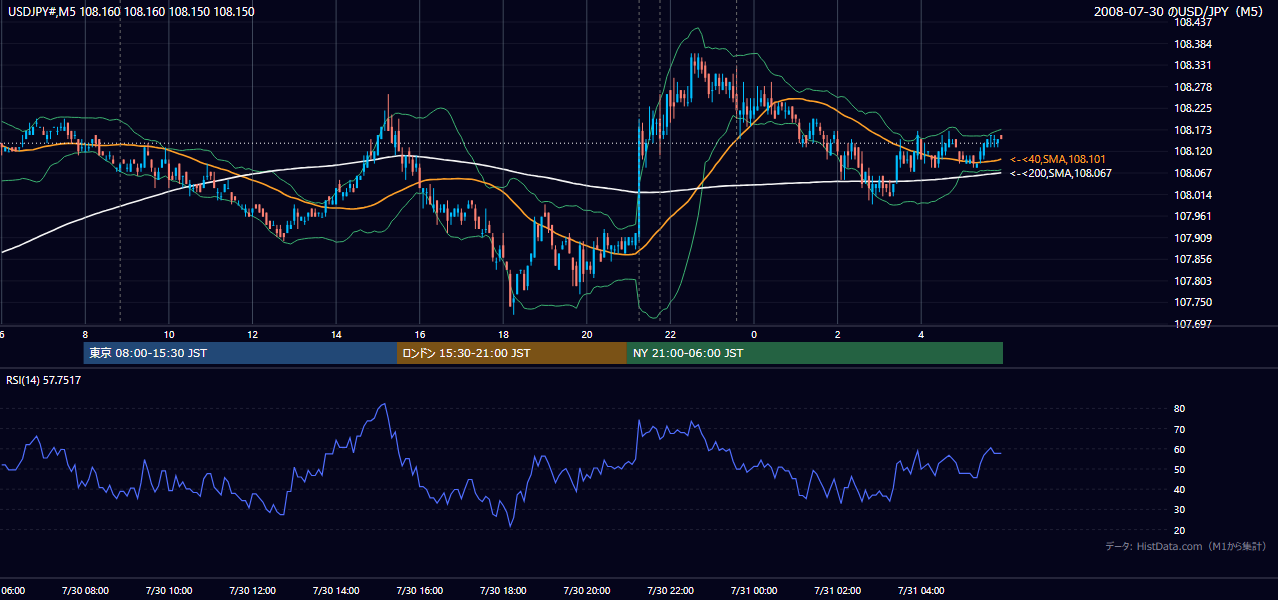This screenshot has width=1278, height=600.
Task: Click price axis label 107.803
Action: (x=1194, y=281)
